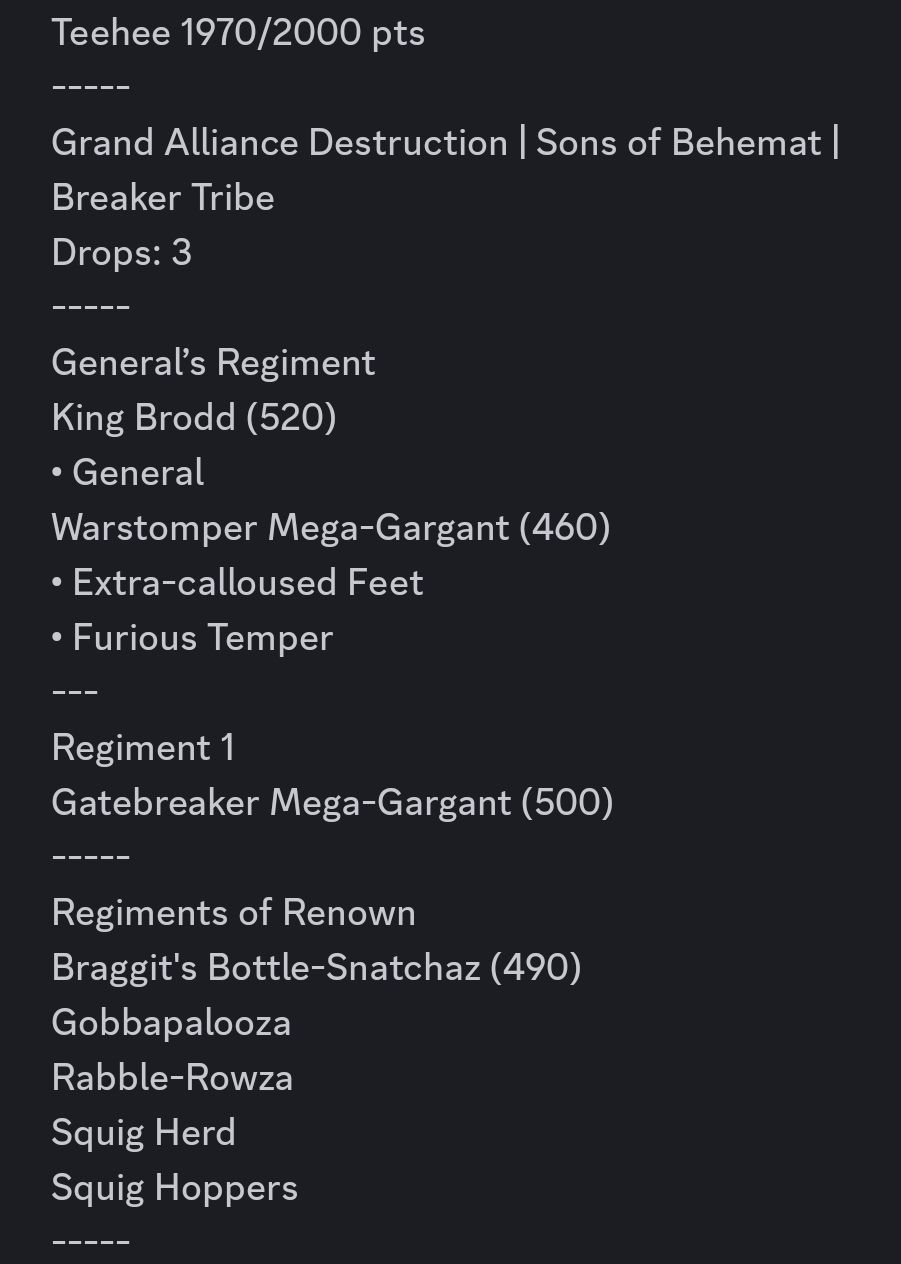
Task: Select the Braggit's Bottle-Snatchaz (490) entry
Action: coord(316,968)
